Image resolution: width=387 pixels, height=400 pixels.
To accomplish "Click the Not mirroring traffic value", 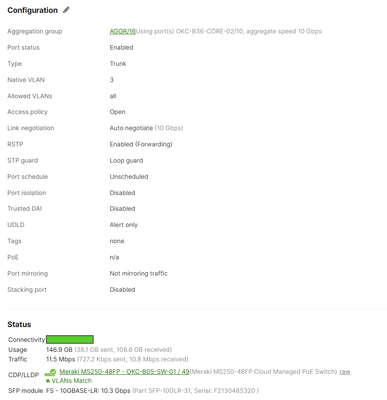I will (x=139, y=273).
